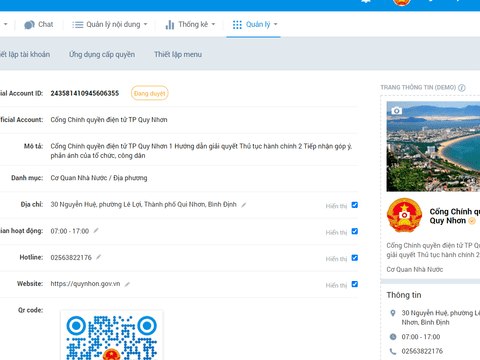Click the verified badge next to Quy Nhơn
Viewport: 480px width, 360px height.
[472, 221]
